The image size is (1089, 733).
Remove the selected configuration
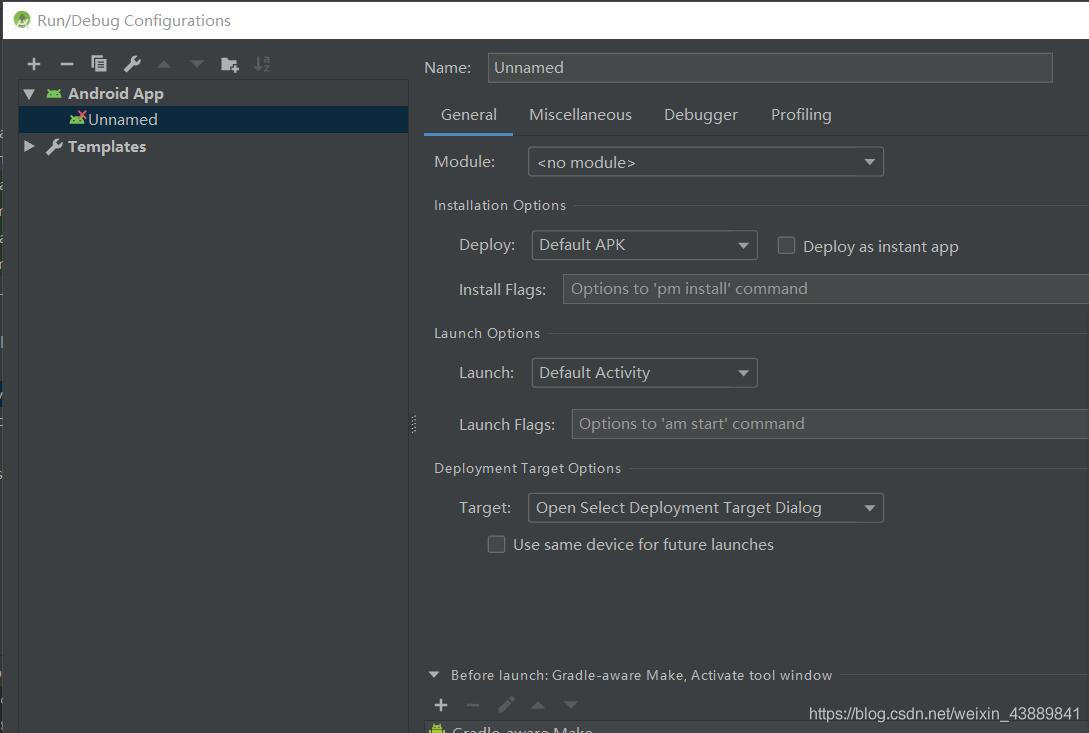click(x=66, y=63)
